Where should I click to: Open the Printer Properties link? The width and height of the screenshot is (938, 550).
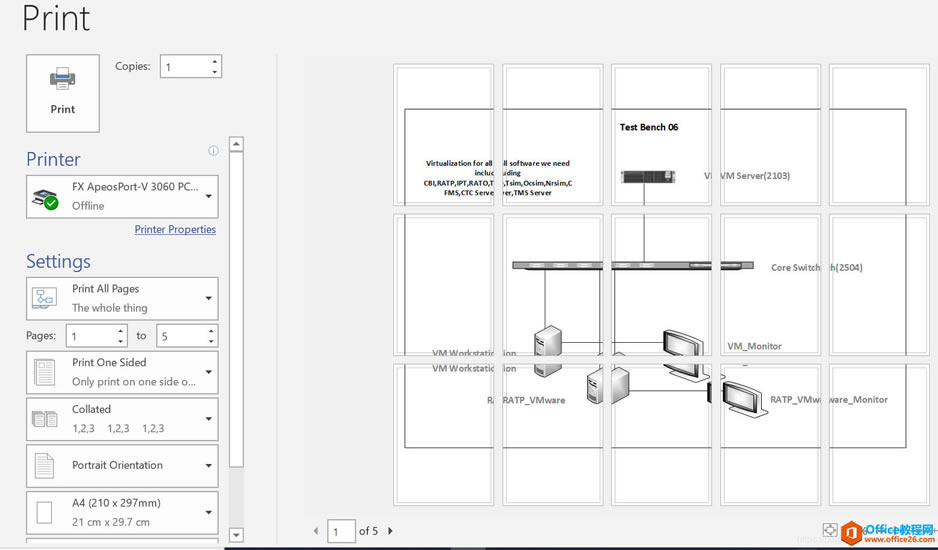pos(175,229)
